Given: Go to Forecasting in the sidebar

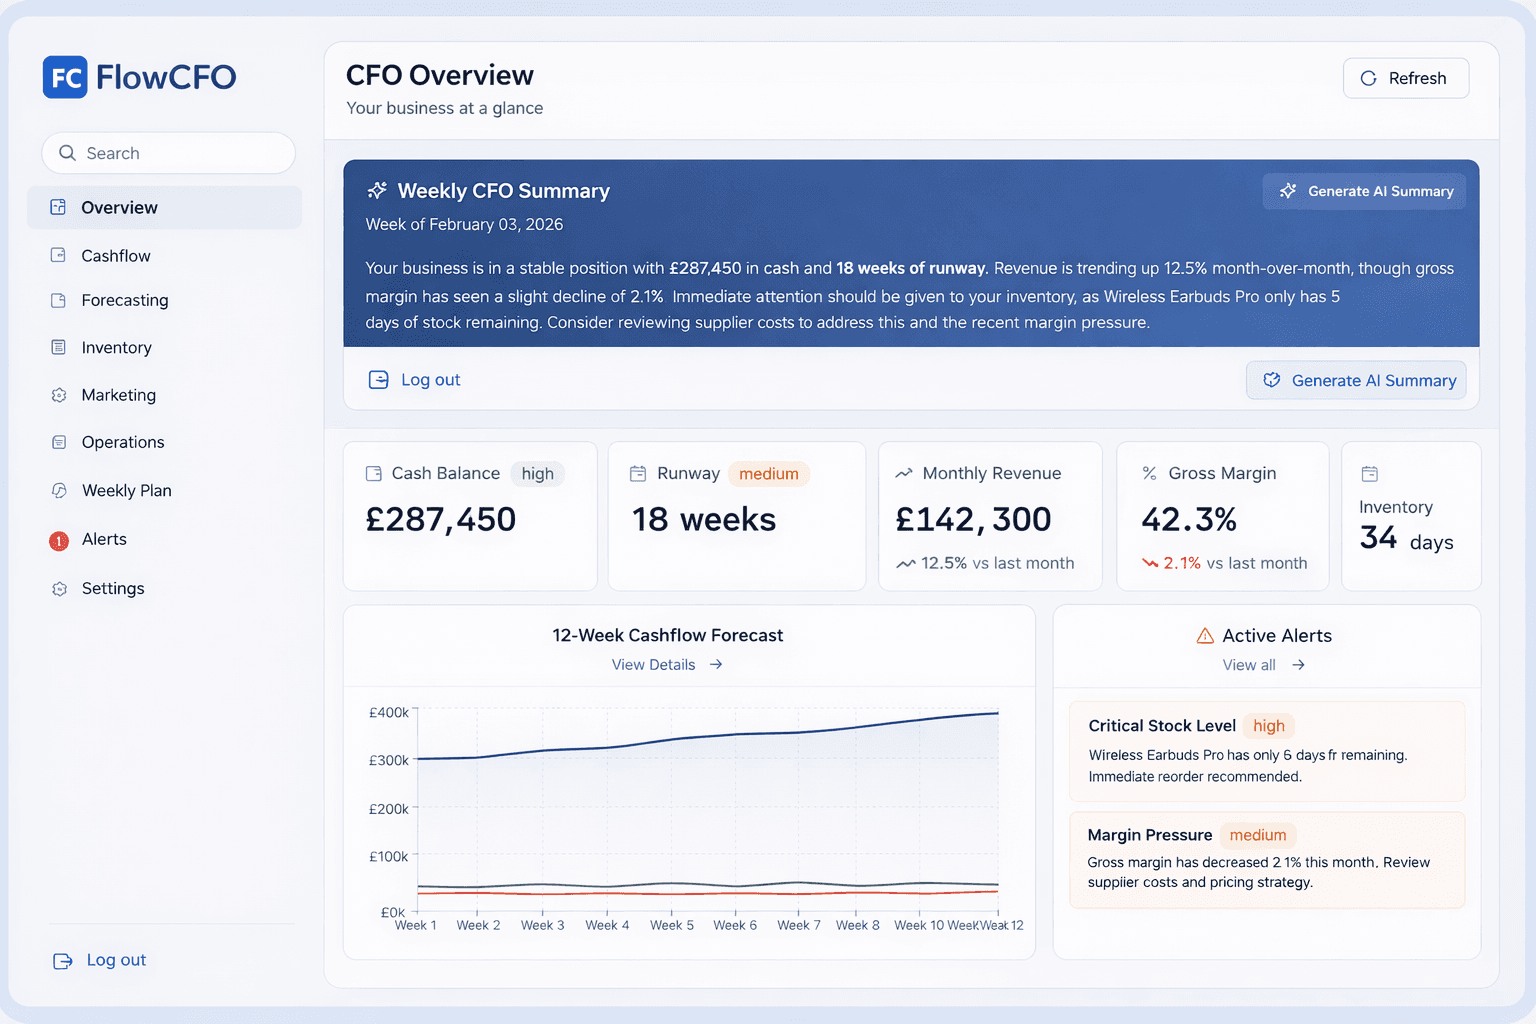Looking at the screenshot, I should click(124, 300).
